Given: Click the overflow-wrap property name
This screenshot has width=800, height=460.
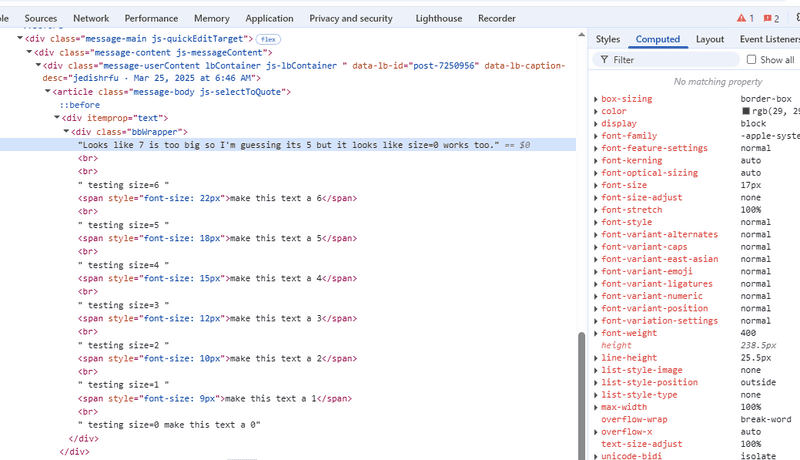Looking at the screenshot, I should 634,419.
